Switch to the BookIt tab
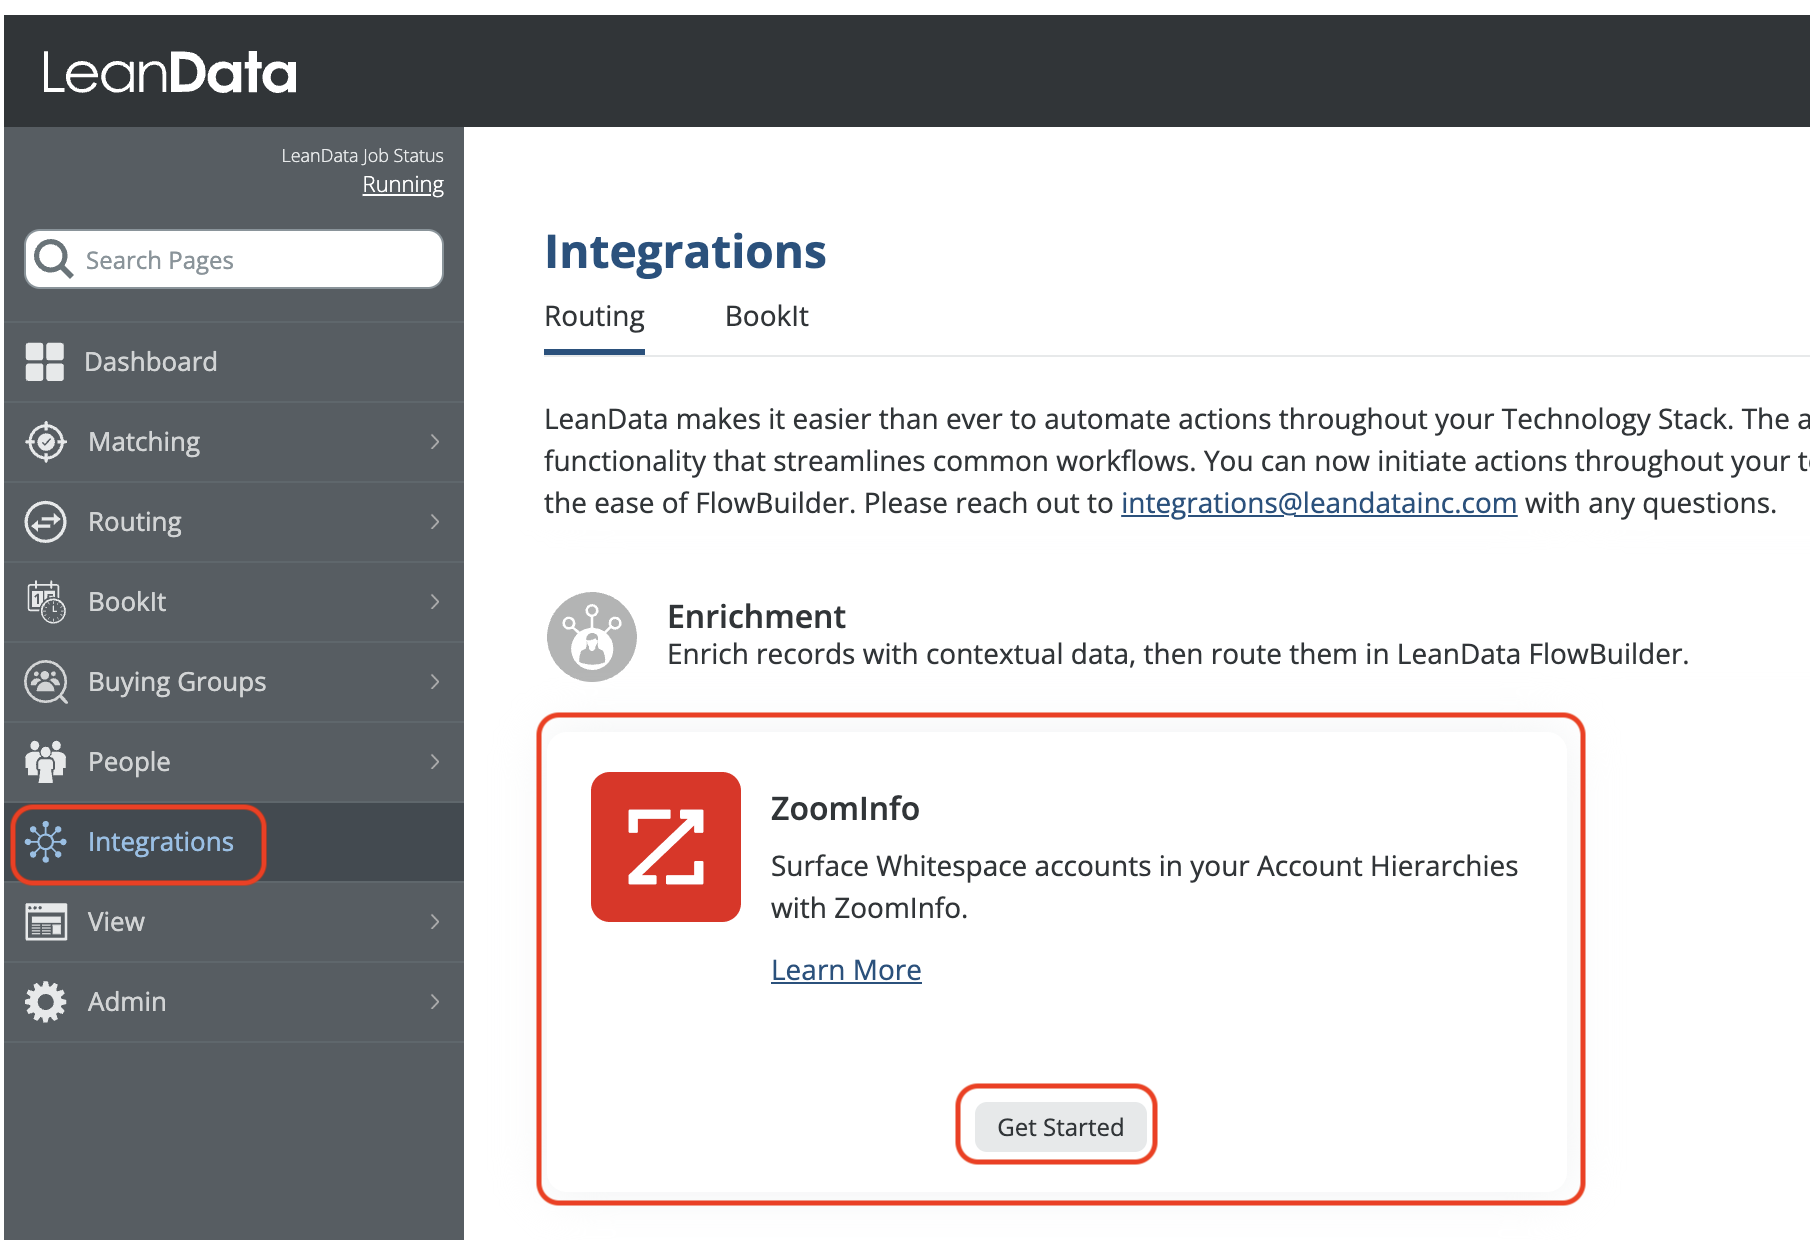1810x1240 pixels. 766,317
